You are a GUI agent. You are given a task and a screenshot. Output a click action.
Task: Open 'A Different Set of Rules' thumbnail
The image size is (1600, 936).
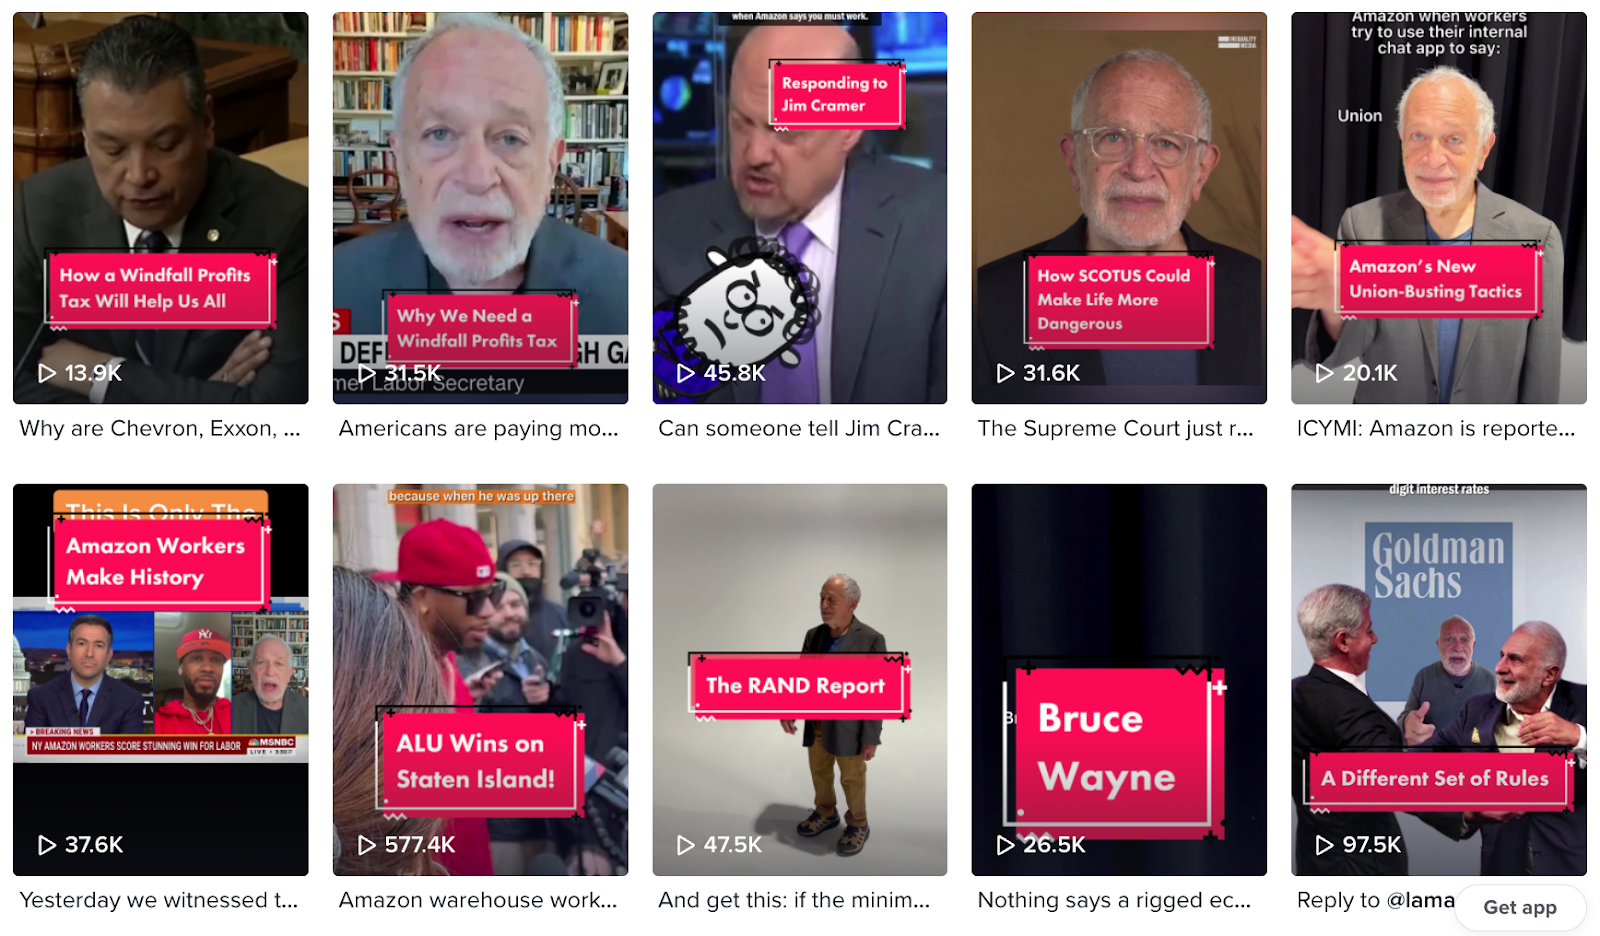point(1439,680)
